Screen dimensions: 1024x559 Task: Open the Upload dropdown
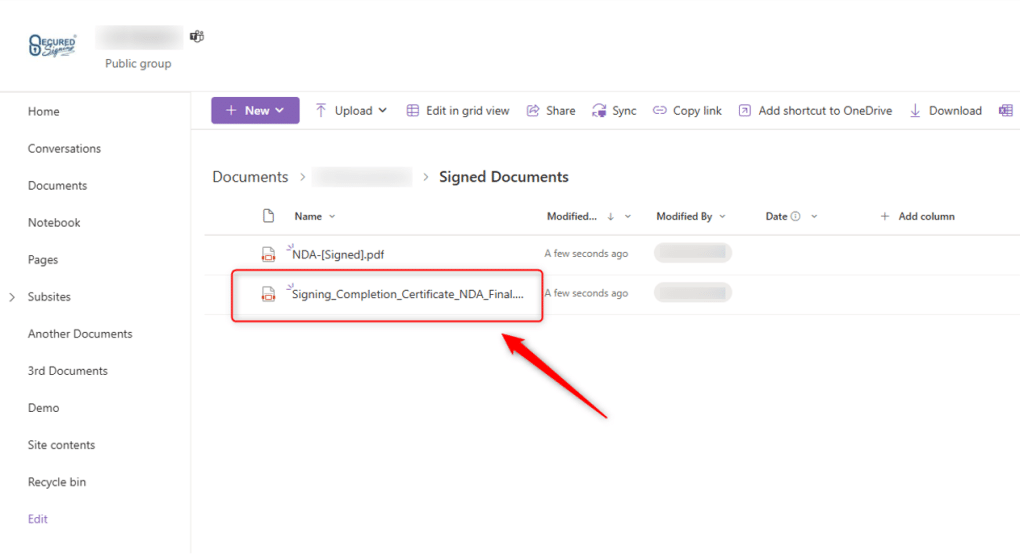coord(351,110)
